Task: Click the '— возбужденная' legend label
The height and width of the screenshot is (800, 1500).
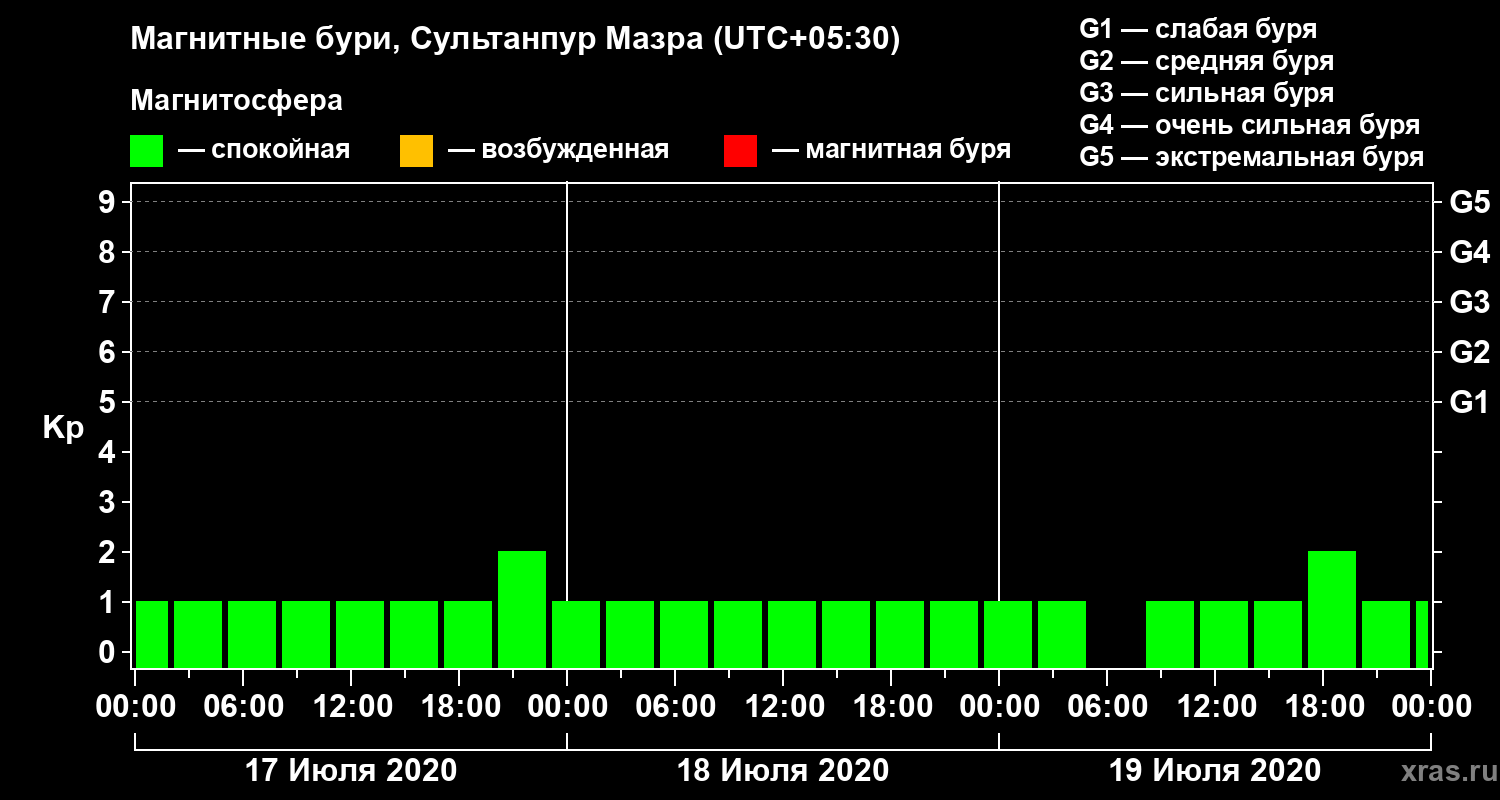Action: coord(558,151)
